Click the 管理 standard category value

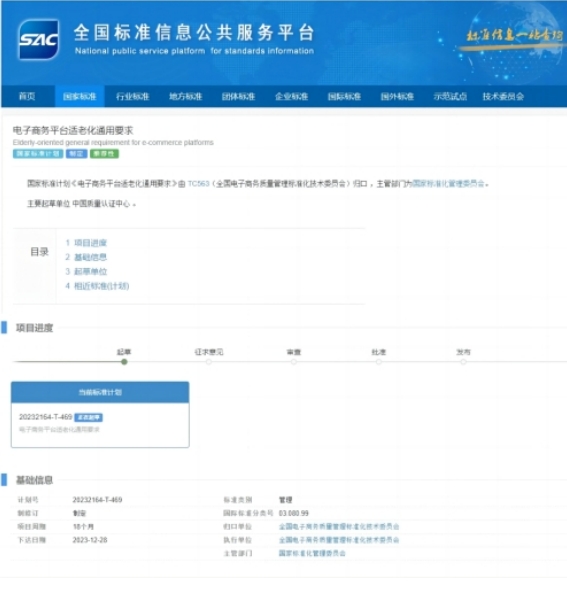coord(285,500)
